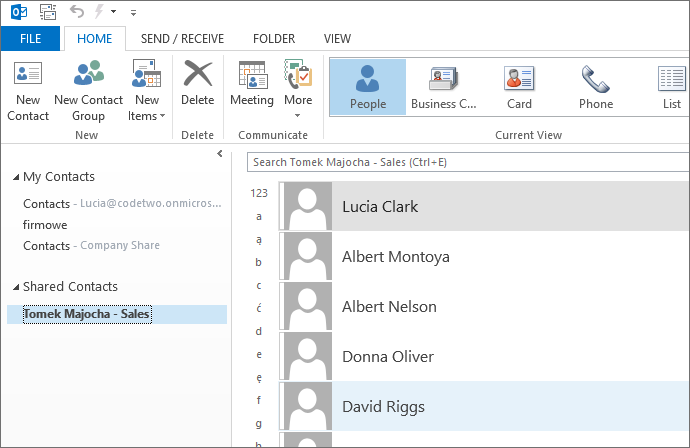Switch to People view
This screenshot has height=448, width=690.
click(368, 87)
